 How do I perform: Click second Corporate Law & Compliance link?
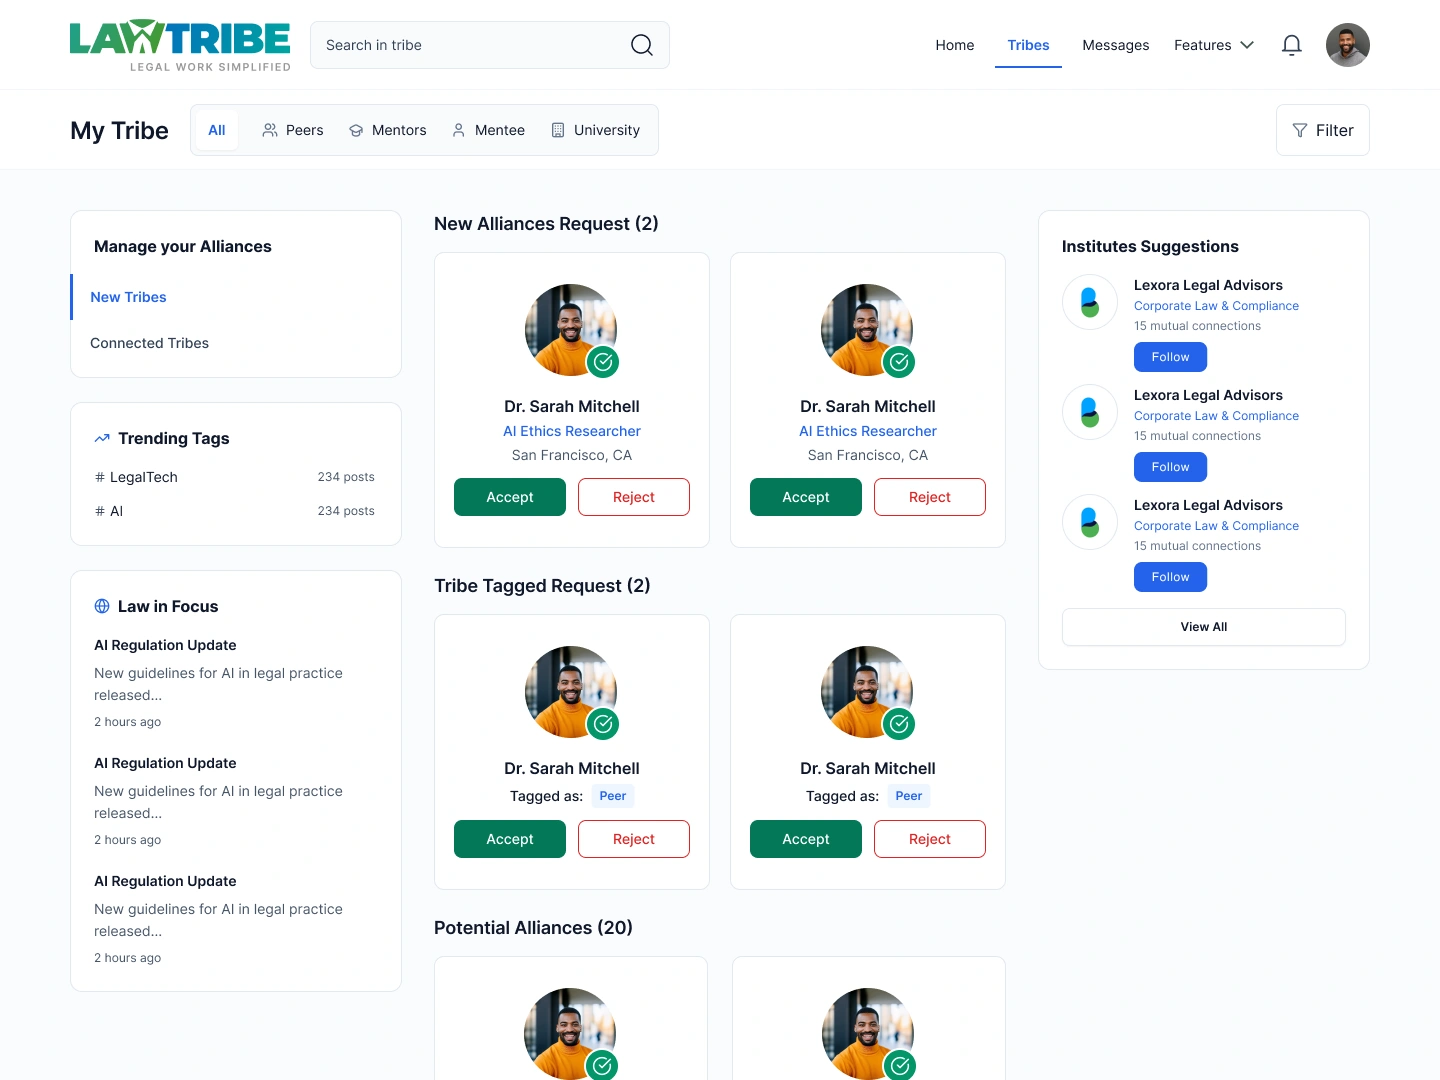point(1216,416)
